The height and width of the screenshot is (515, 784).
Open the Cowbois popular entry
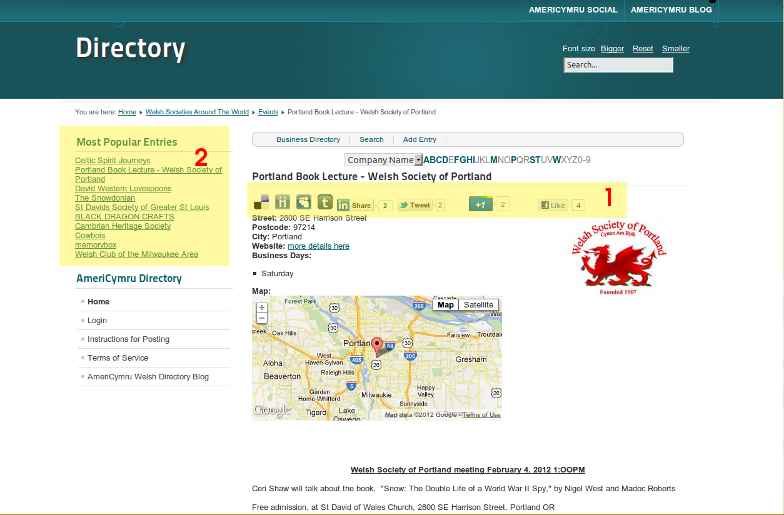[x=90, y=236]
